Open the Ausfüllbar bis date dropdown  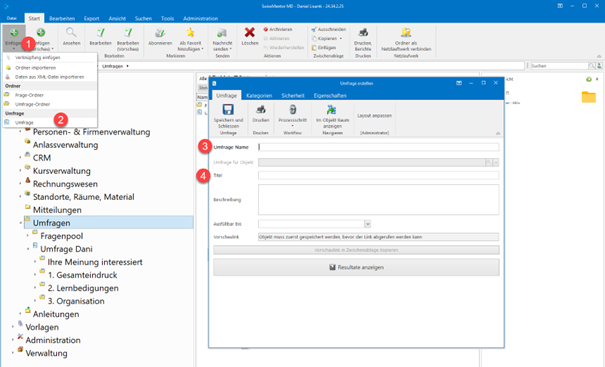pyautogui.click(x=367, y=224)
